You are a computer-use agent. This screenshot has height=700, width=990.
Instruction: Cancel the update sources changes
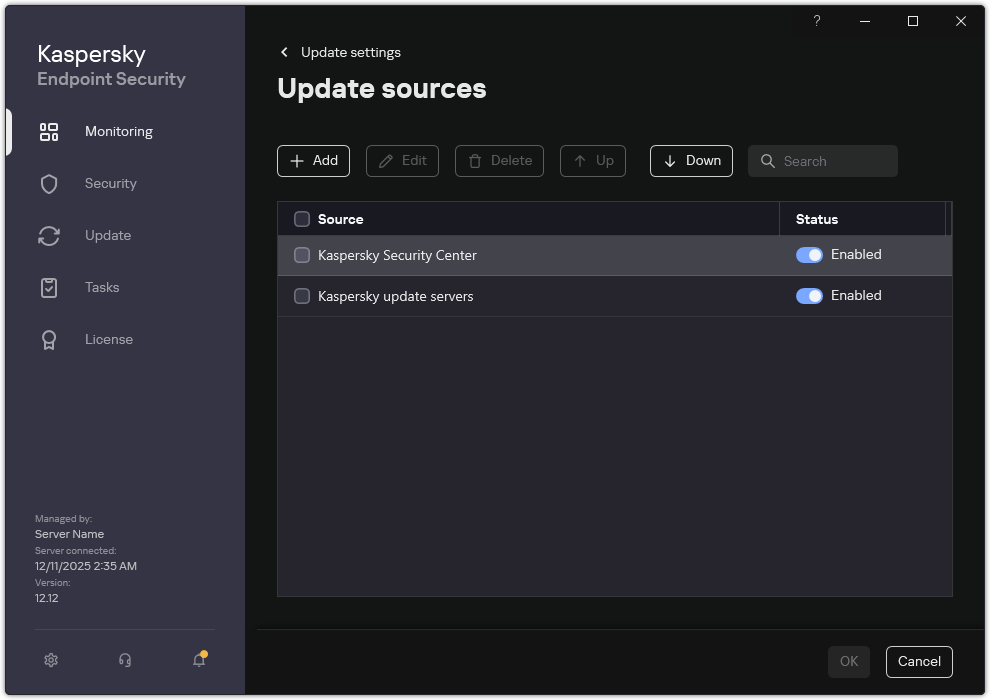pos(918,661)
